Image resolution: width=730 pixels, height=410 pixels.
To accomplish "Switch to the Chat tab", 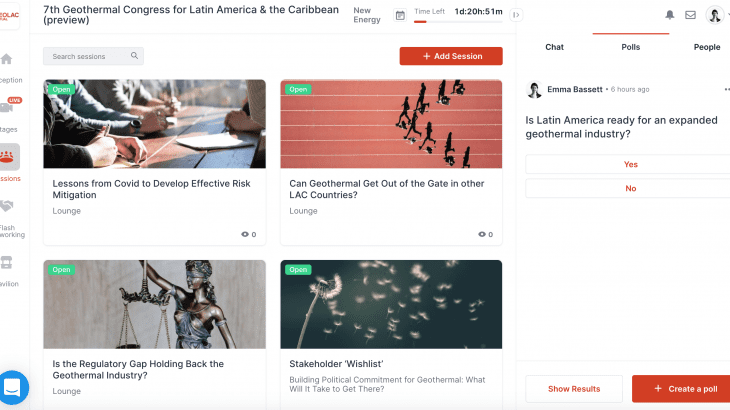I will tap(554, 47).
